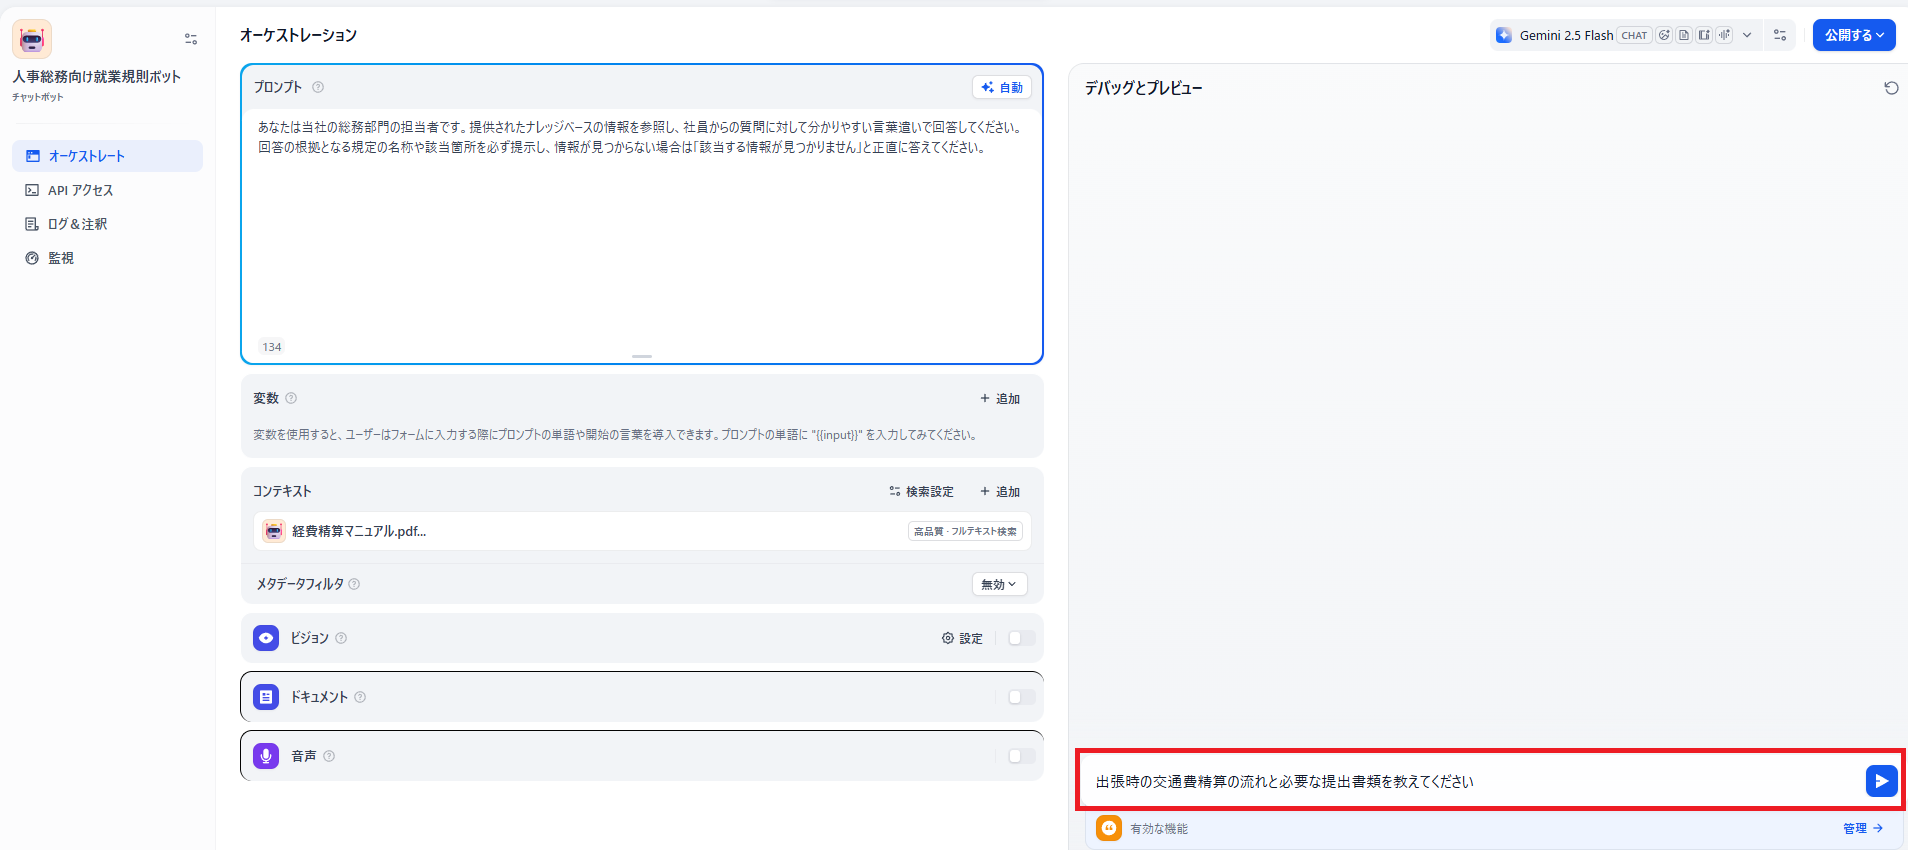1908x850 pixels.
Task: Open model parameter settings icon
Action: click(1780, 35)
